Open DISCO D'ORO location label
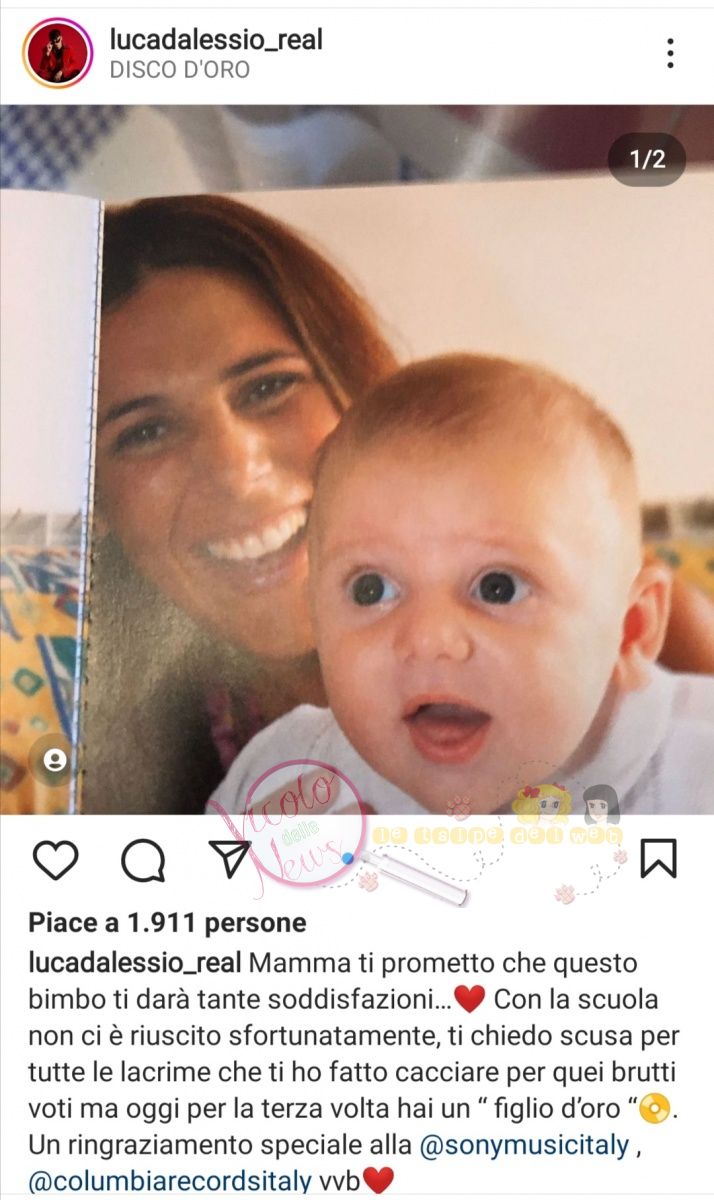 pyautogui.click(x=179, y=70)
